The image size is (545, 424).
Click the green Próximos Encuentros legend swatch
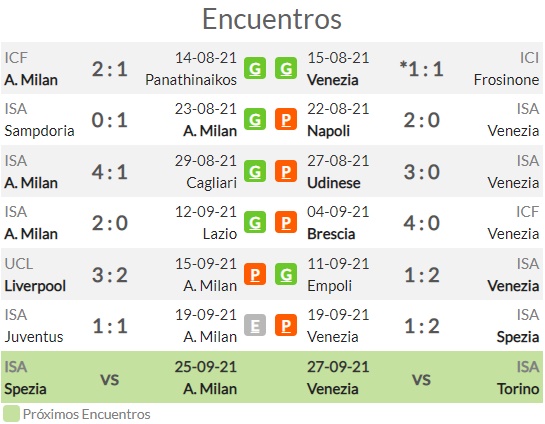[x=11, y=414]
